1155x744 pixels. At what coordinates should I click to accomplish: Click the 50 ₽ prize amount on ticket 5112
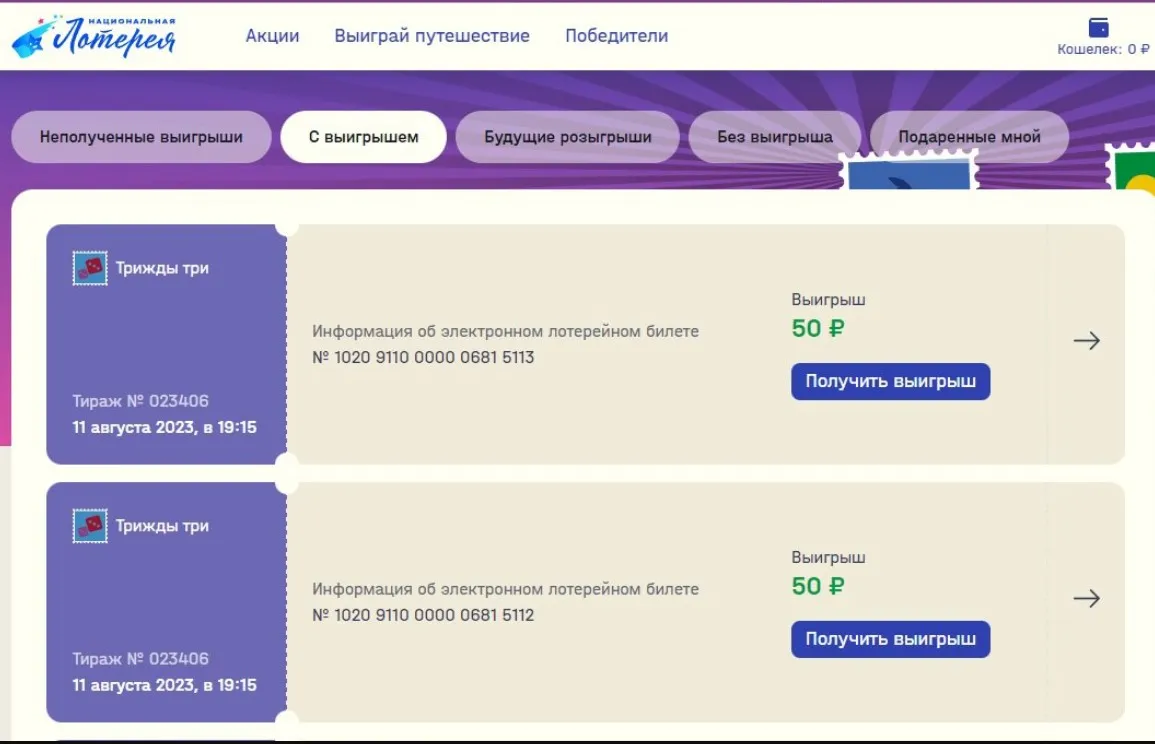coord(818,586)
